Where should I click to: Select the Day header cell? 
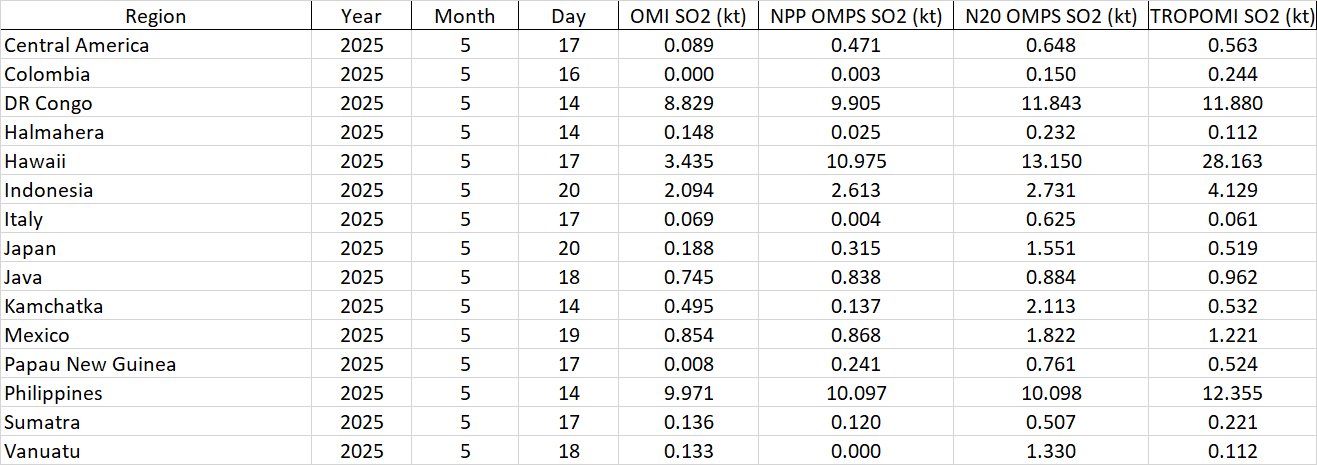point(568,16)
